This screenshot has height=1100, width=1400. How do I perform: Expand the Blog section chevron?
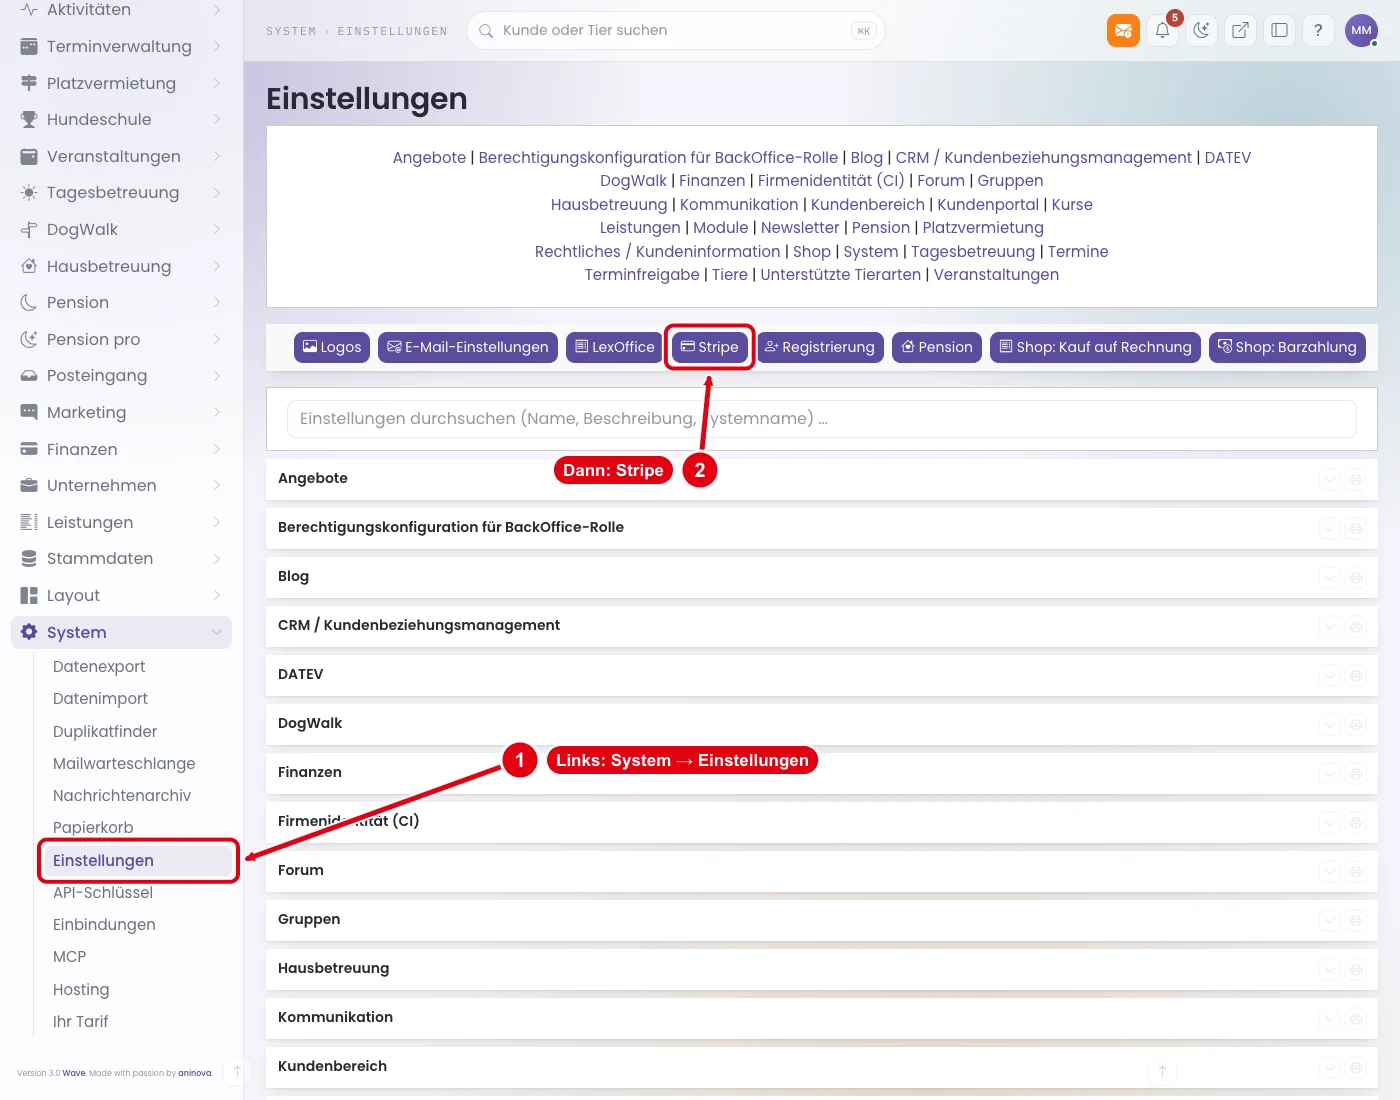[x=1329, y=577]
